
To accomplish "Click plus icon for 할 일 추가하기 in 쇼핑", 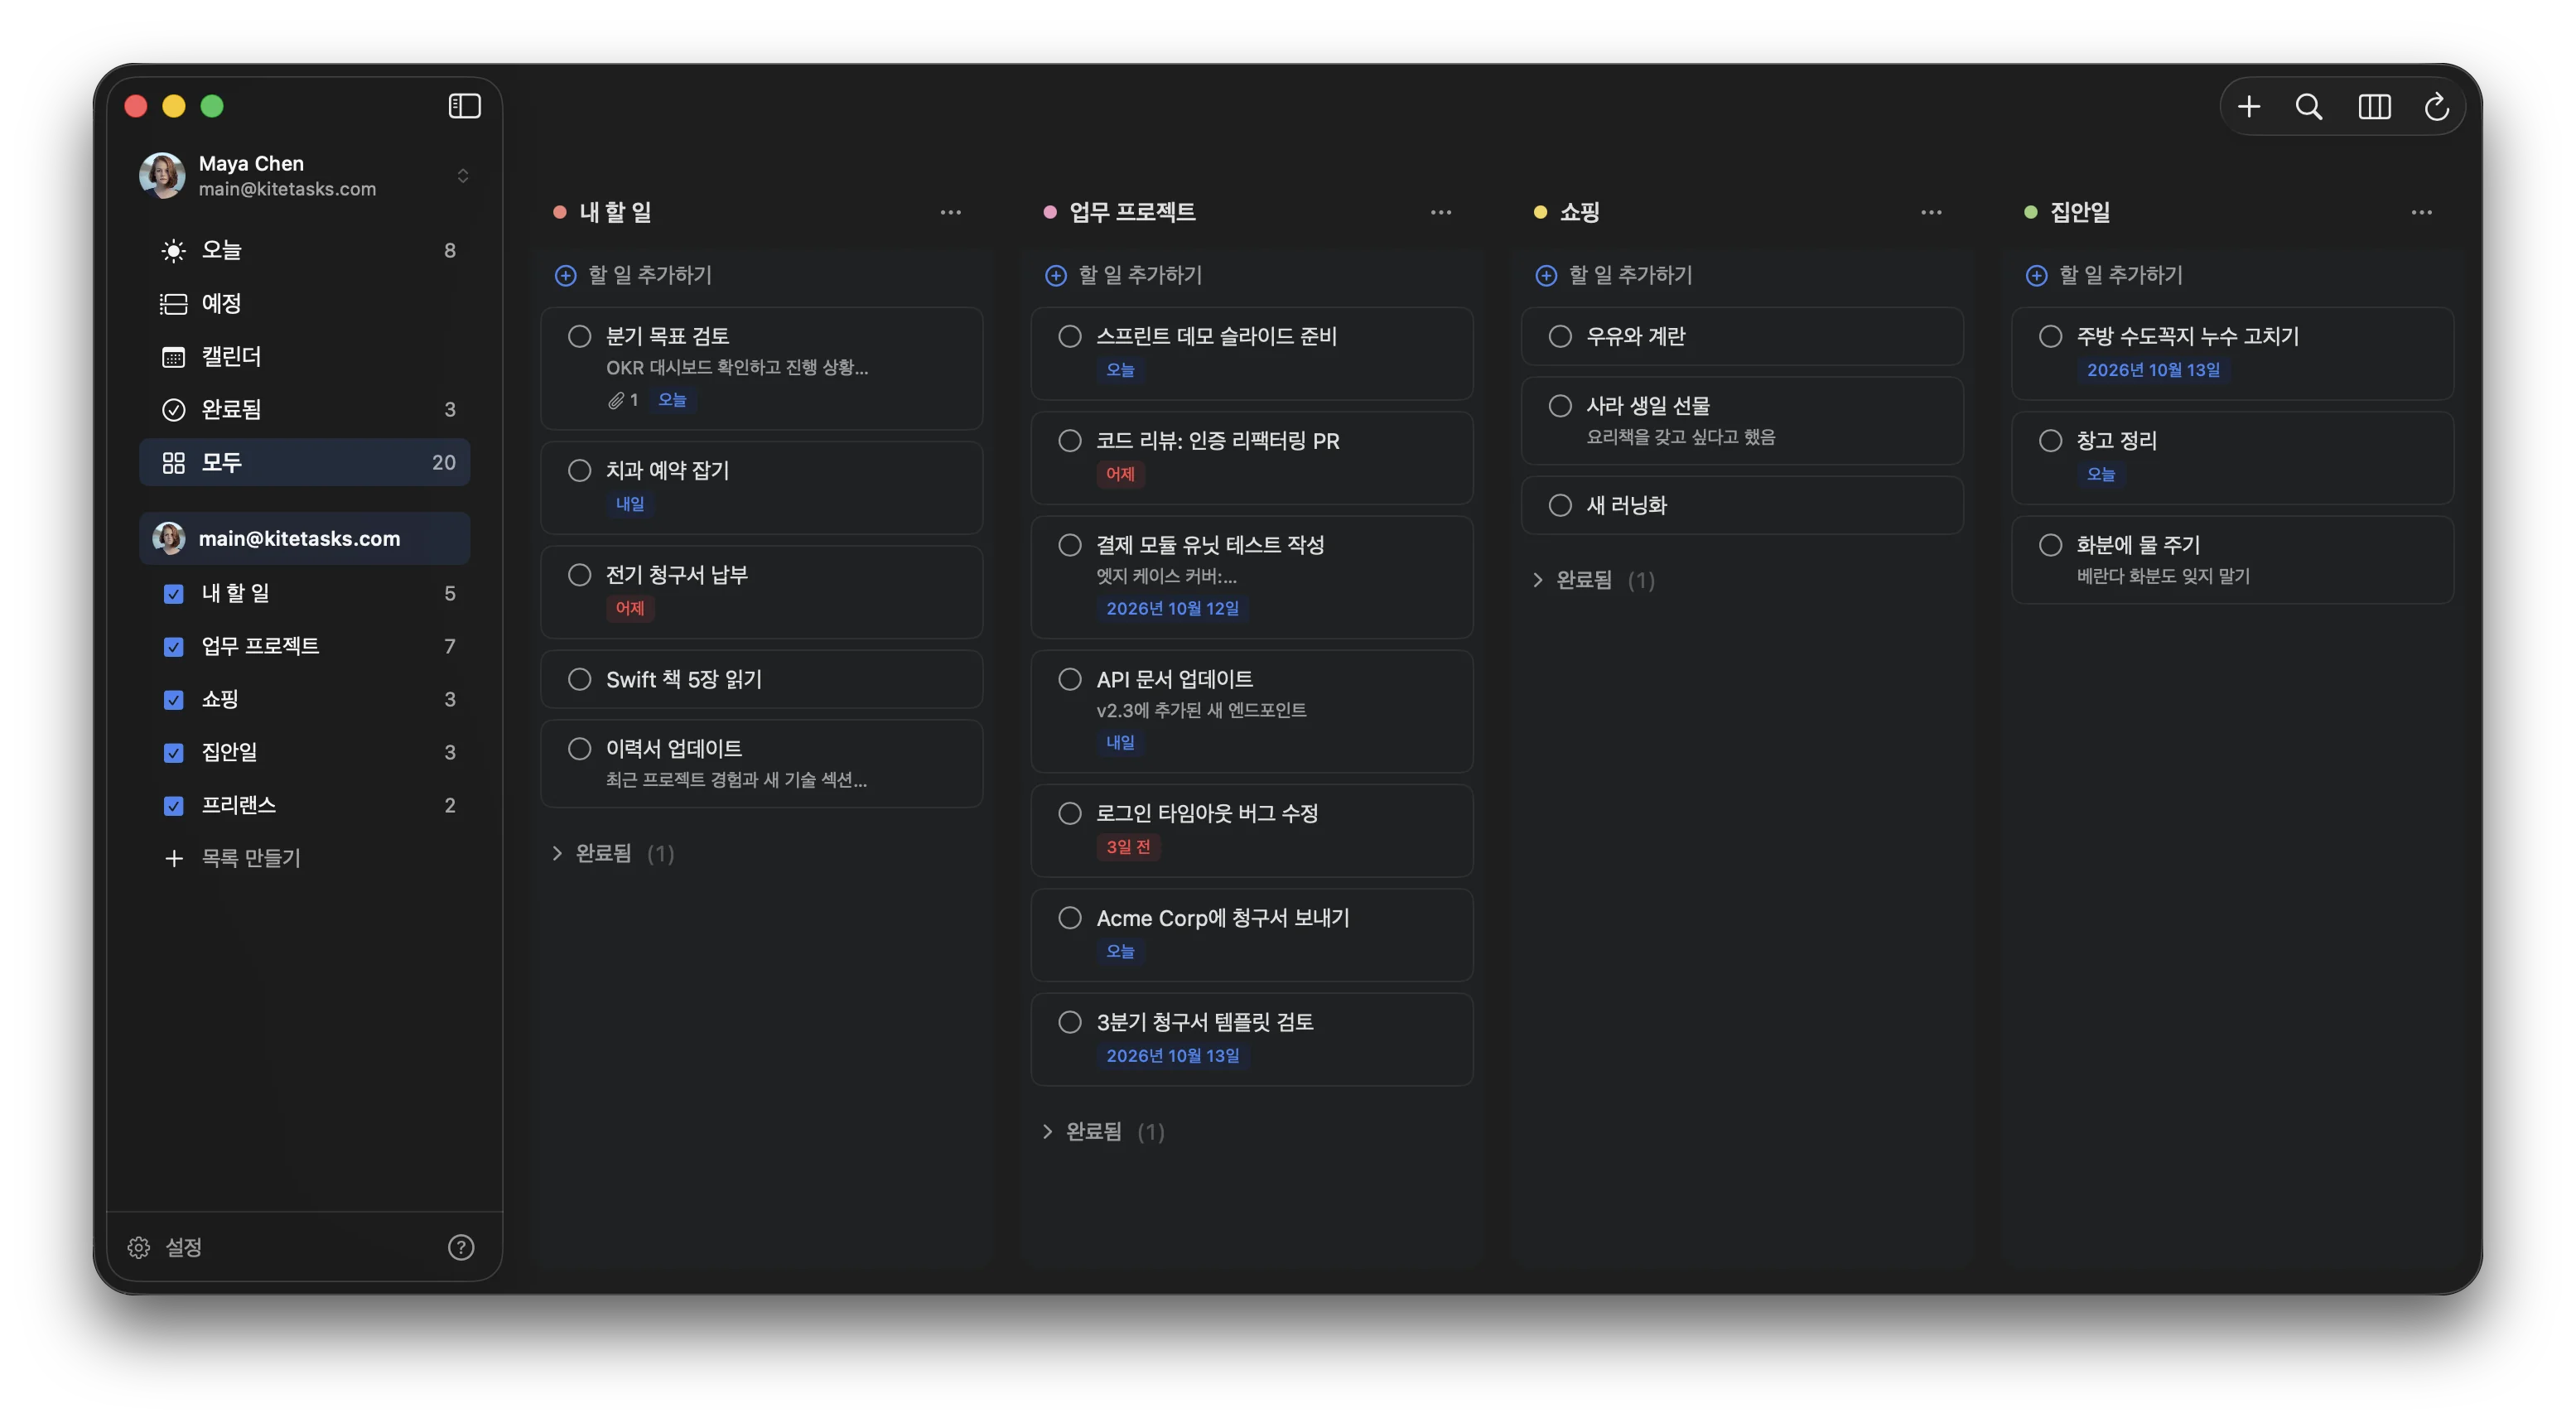I will 1546,275.
